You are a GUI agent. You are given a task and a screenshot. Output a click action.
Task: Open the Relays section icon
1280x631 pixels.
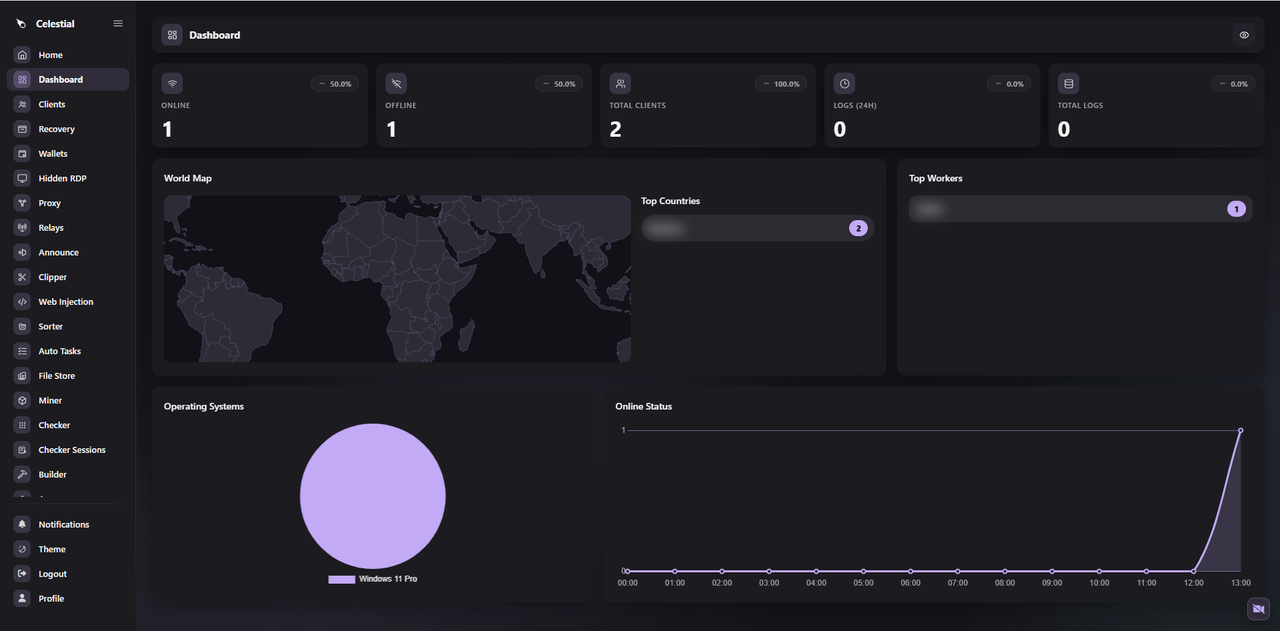[22, 228]
